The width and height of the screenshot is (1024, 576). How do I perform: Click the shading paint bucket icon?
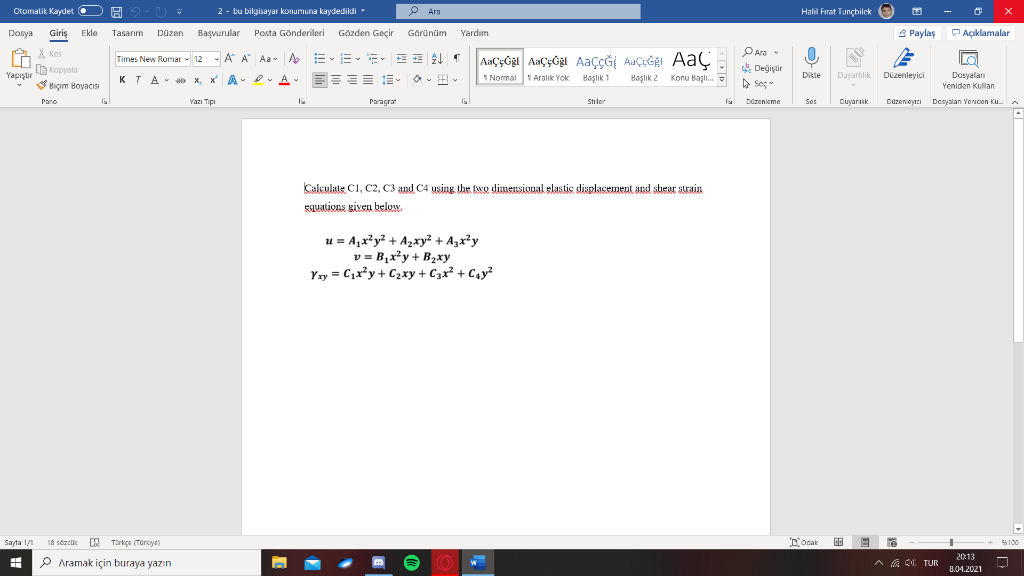[x=417, y=80]
